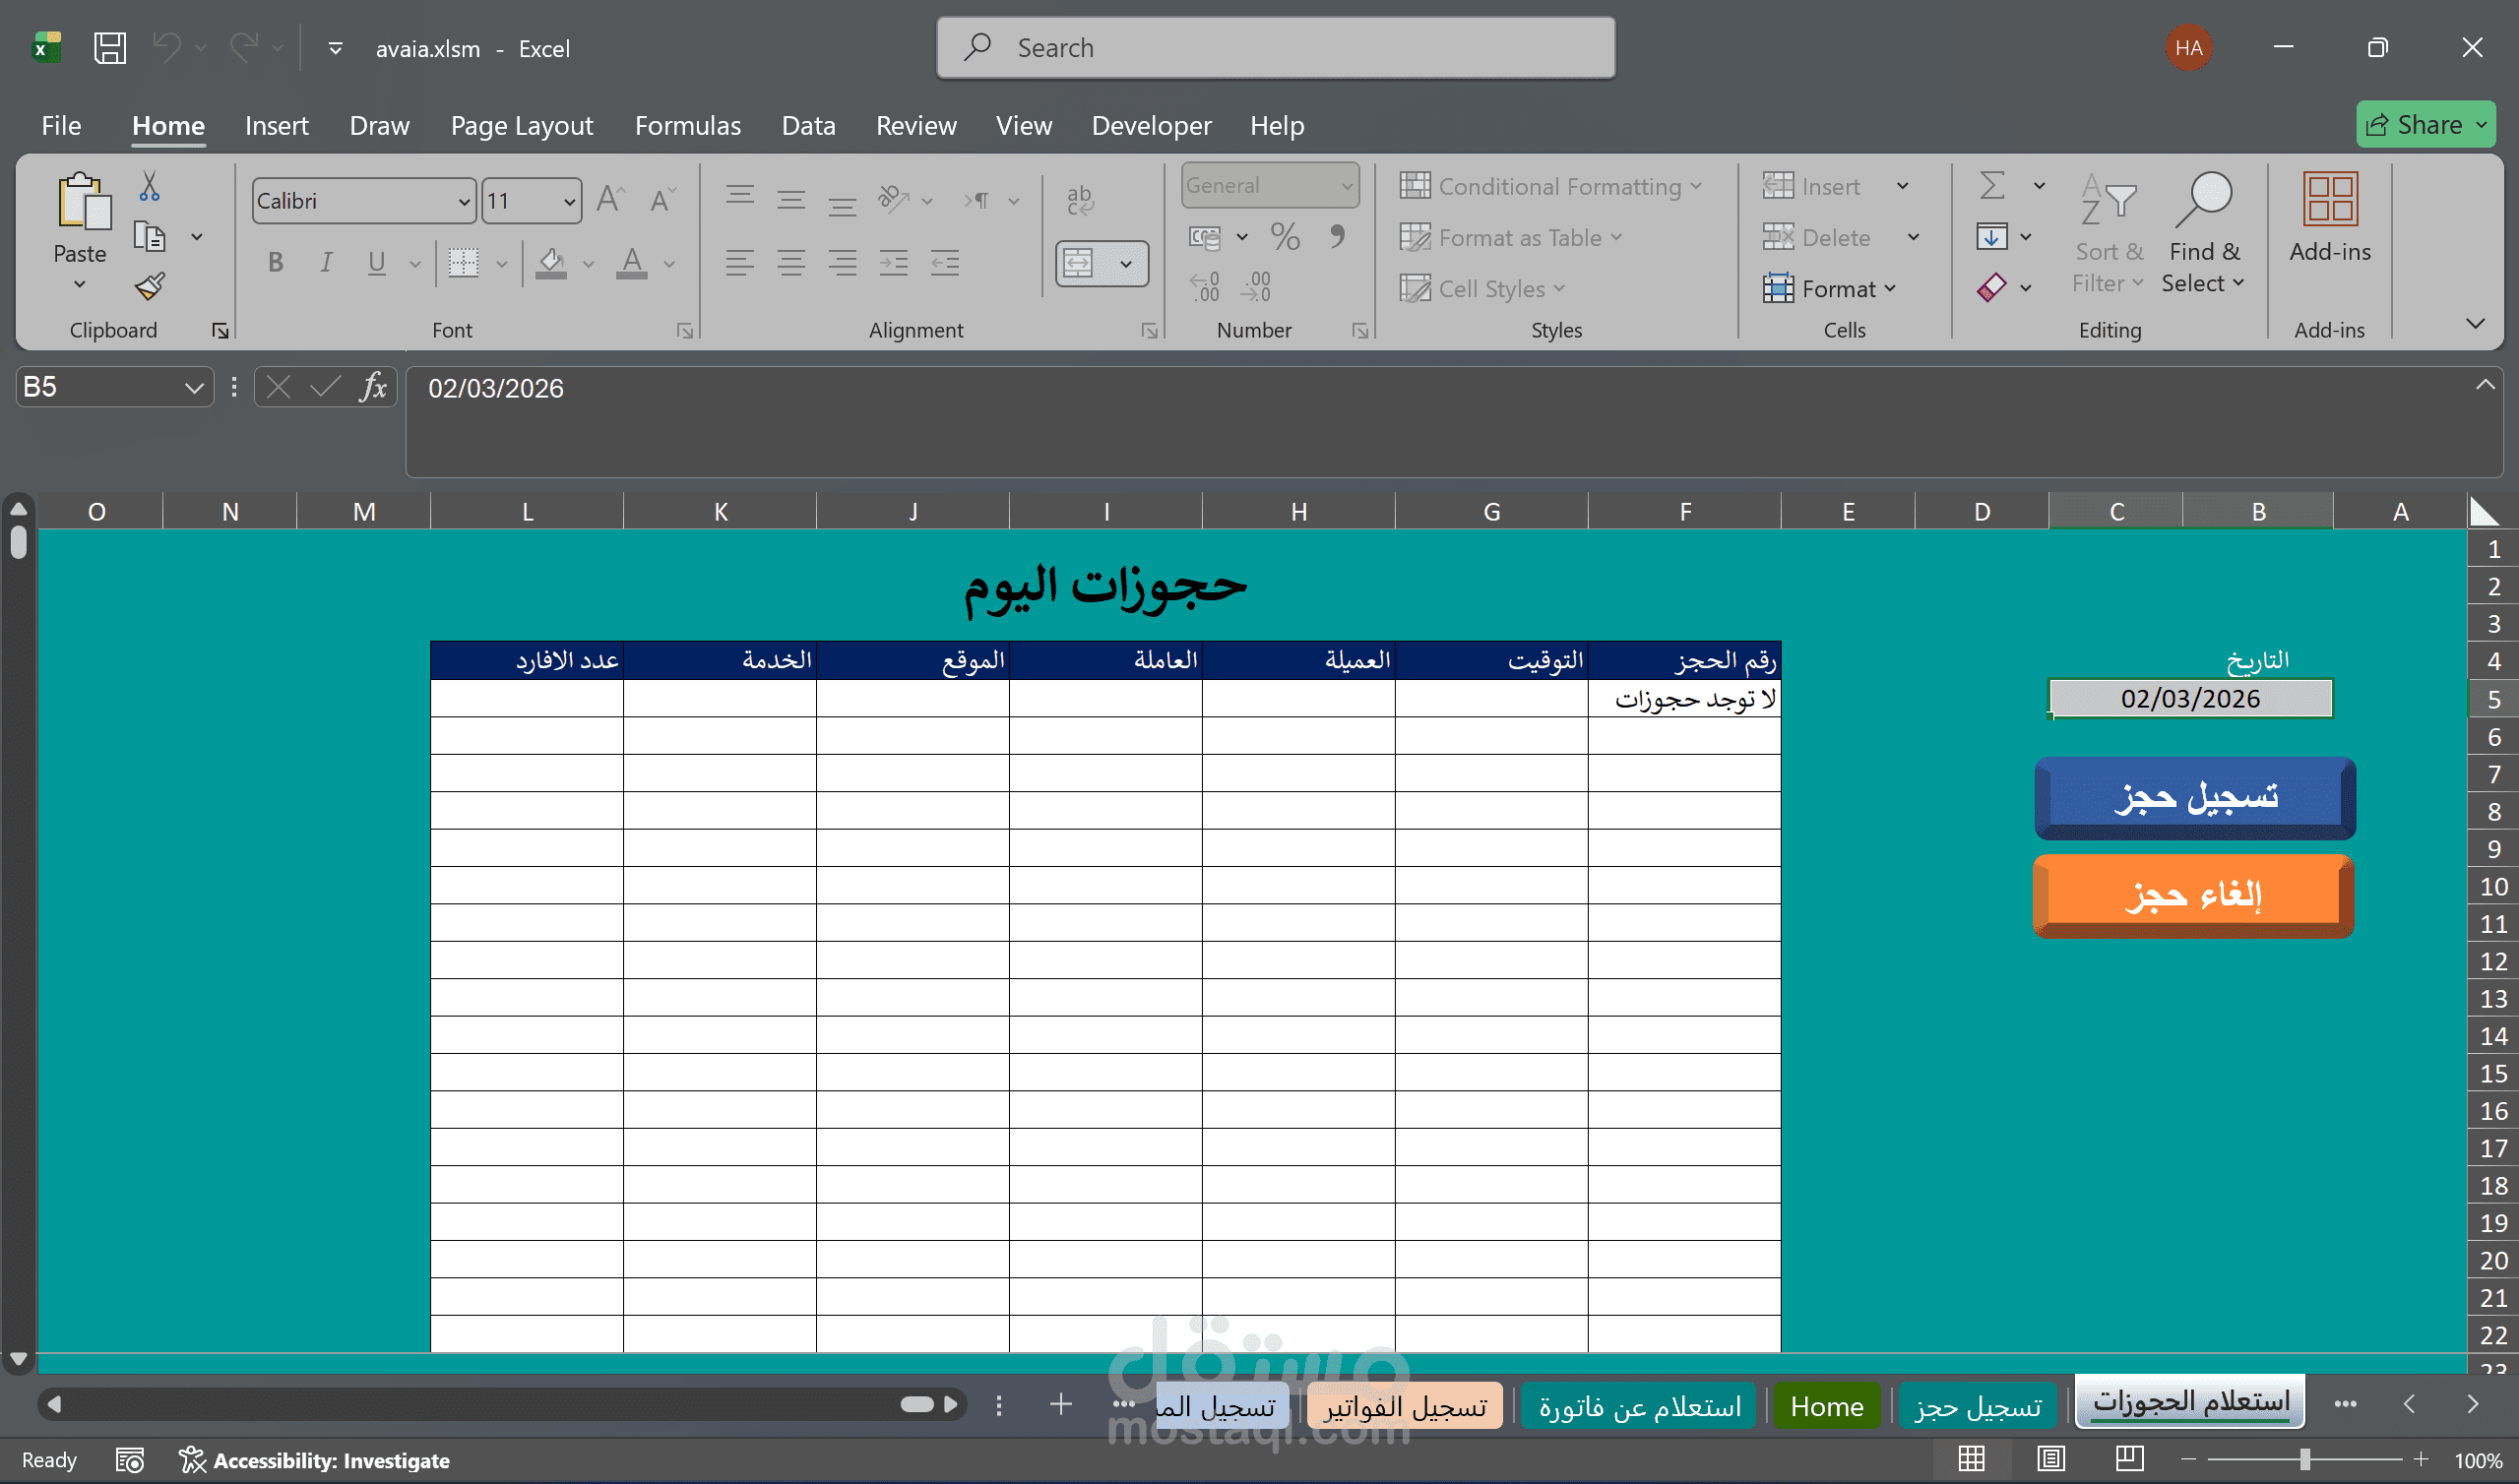The height and width of the screenshot is (1484, 2519).
Task: Switch to Page Break Preview view
Action: tap(2129, 1459)
